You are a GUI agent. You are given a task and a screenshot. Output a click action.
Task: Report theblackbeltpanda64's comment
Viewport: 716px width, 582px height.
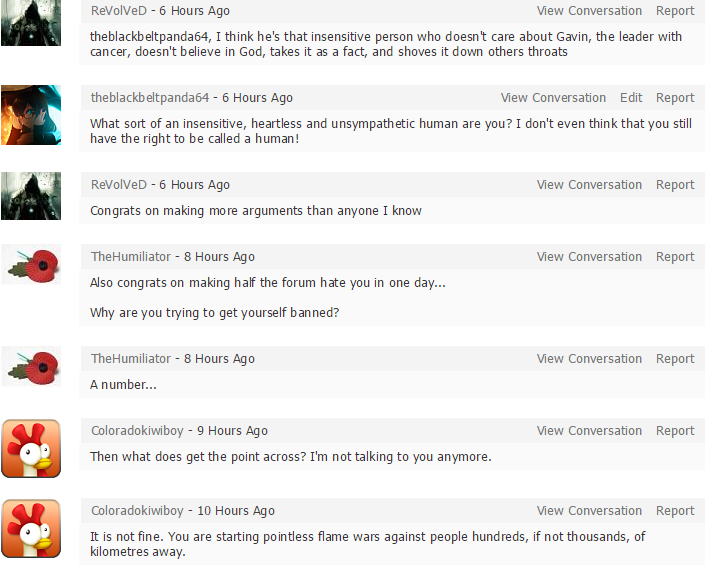tap(675, 98)
